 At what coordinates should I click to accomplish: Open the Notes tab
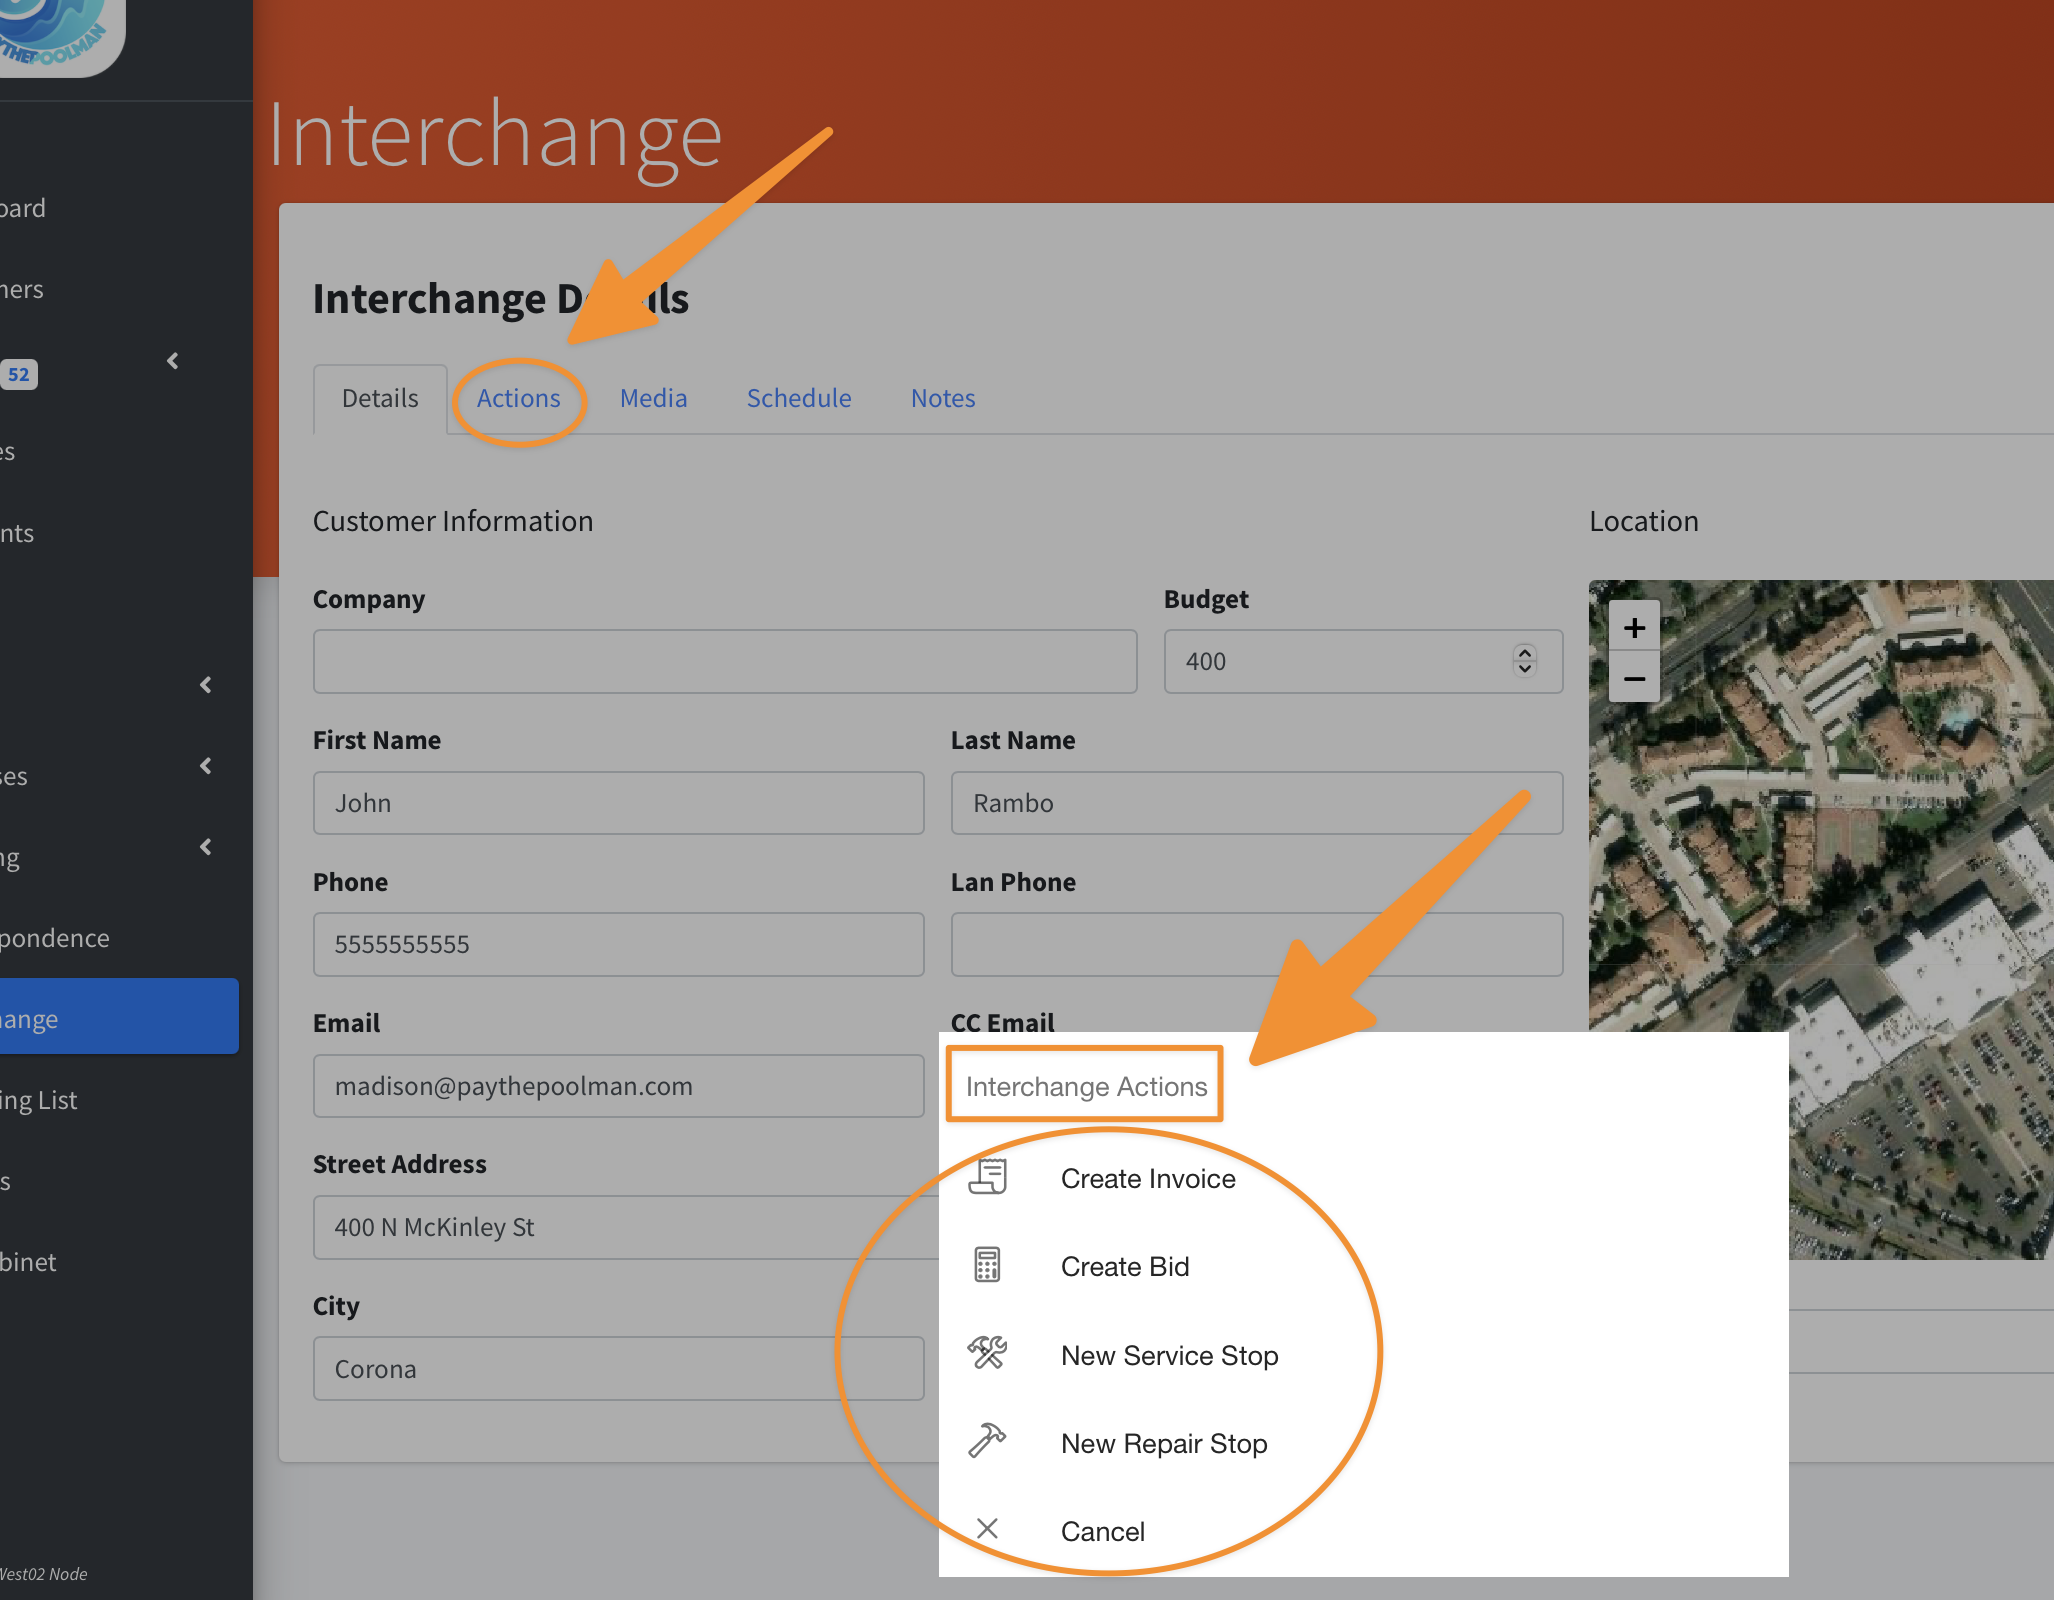point(942,398)
